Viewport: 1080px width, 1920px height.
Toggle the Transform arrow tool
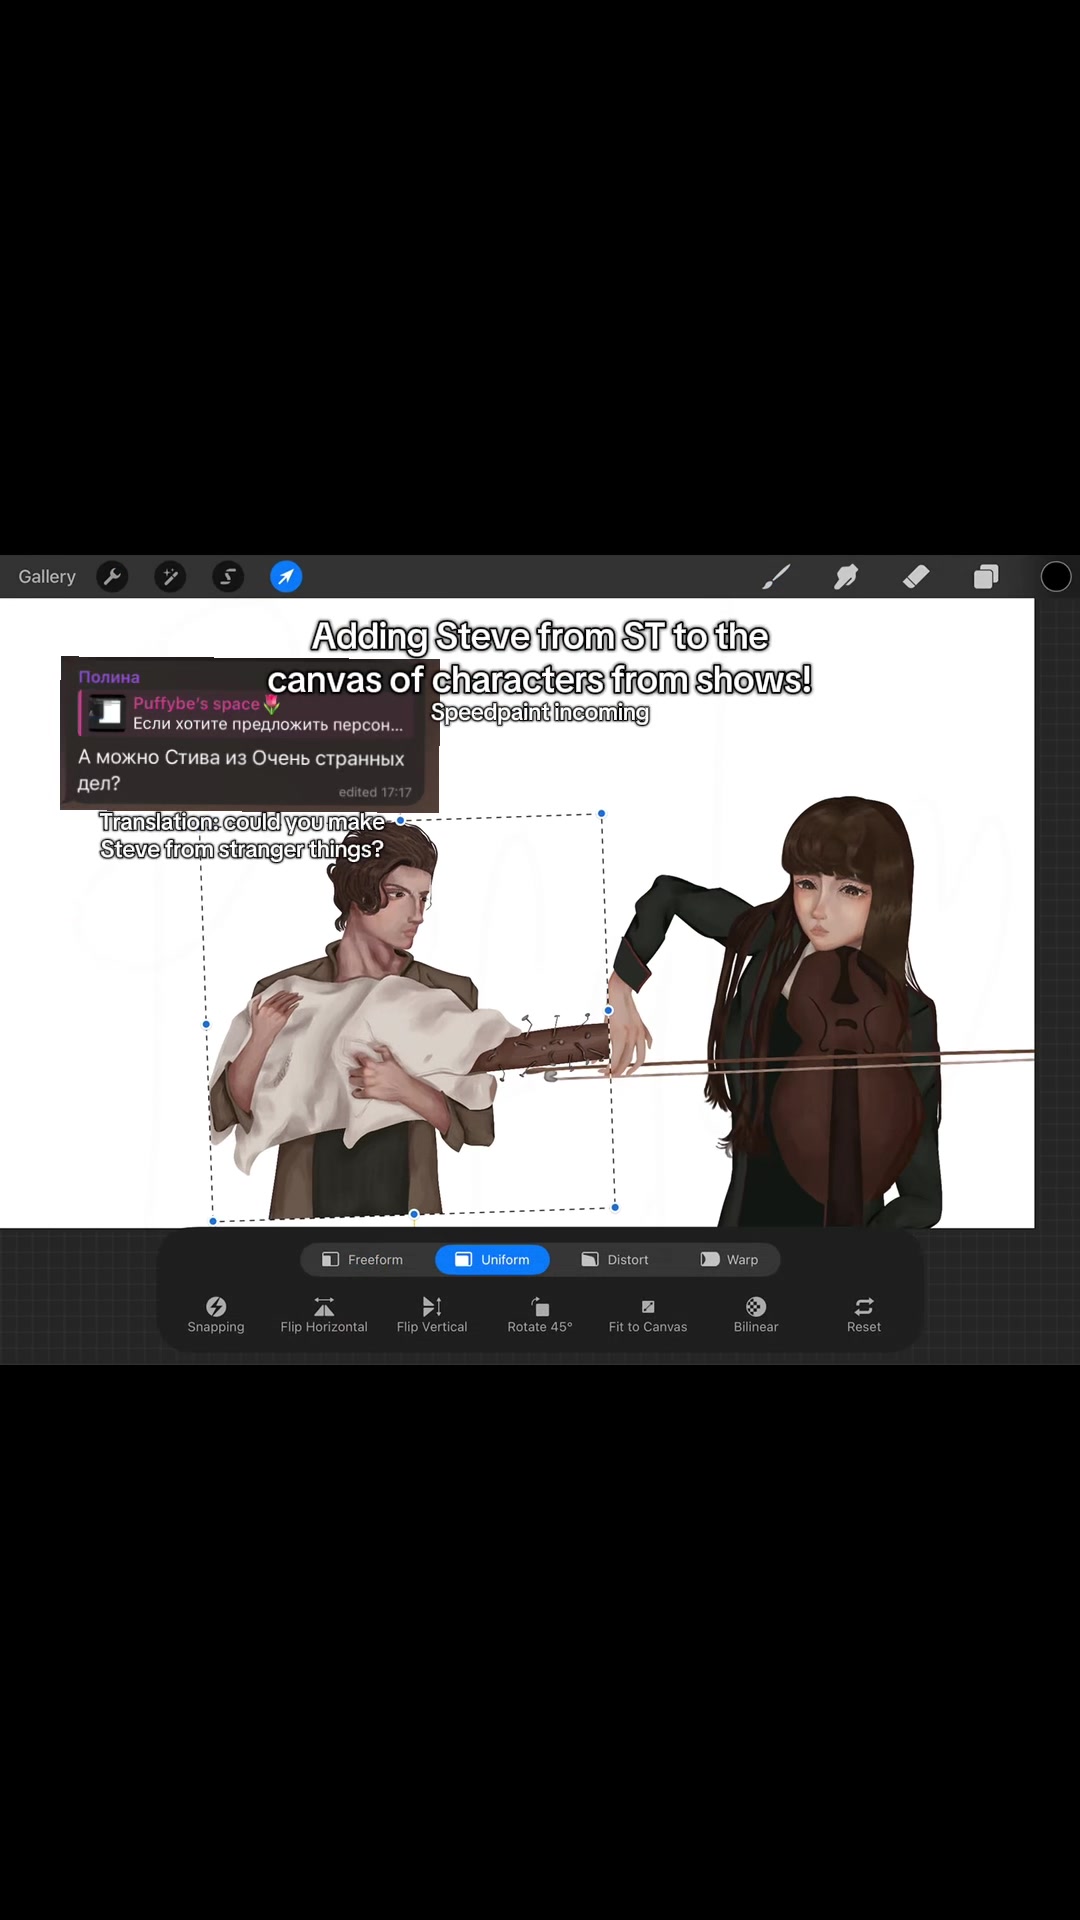(x=286, y=577)
